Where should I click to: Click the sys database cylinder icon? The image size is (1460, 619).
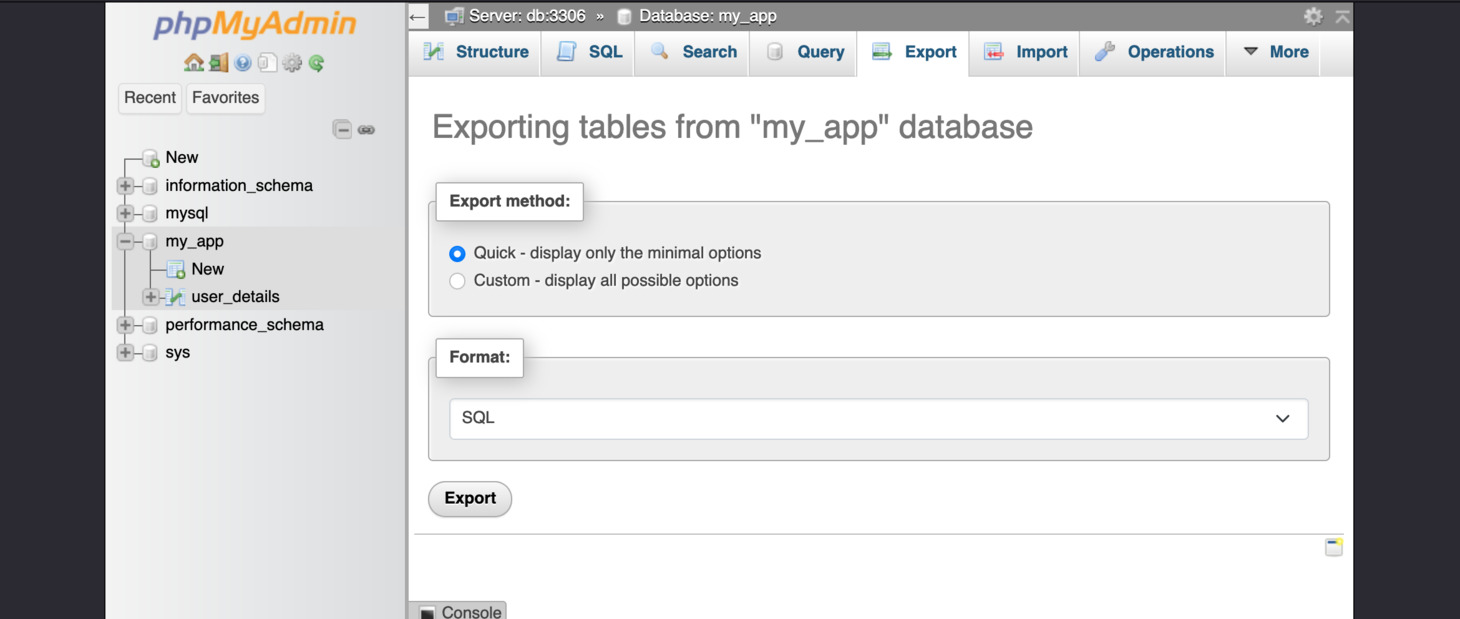[150, 353]
